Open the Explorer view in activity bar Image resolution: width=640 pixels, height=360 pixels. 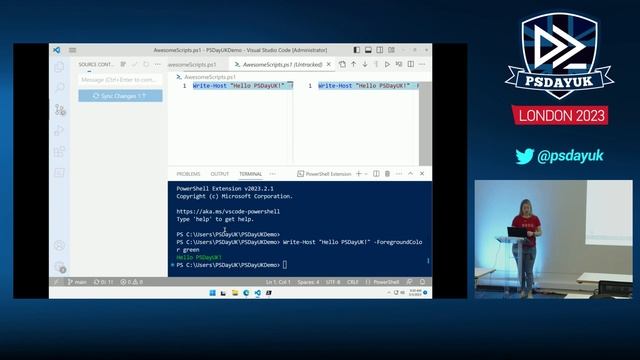click(x=60, y=67)
